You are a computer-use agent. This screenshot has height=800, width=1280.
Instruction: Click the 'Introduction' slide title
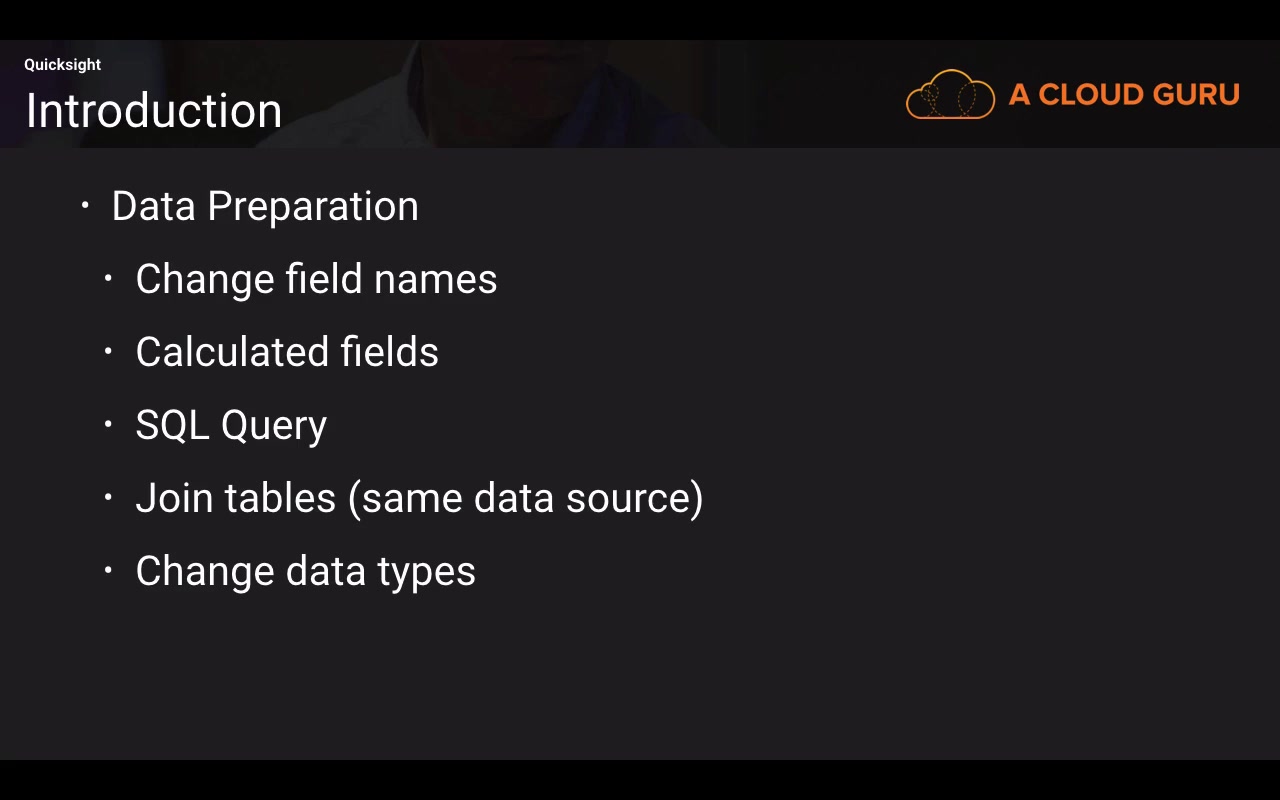pos(154,111)
